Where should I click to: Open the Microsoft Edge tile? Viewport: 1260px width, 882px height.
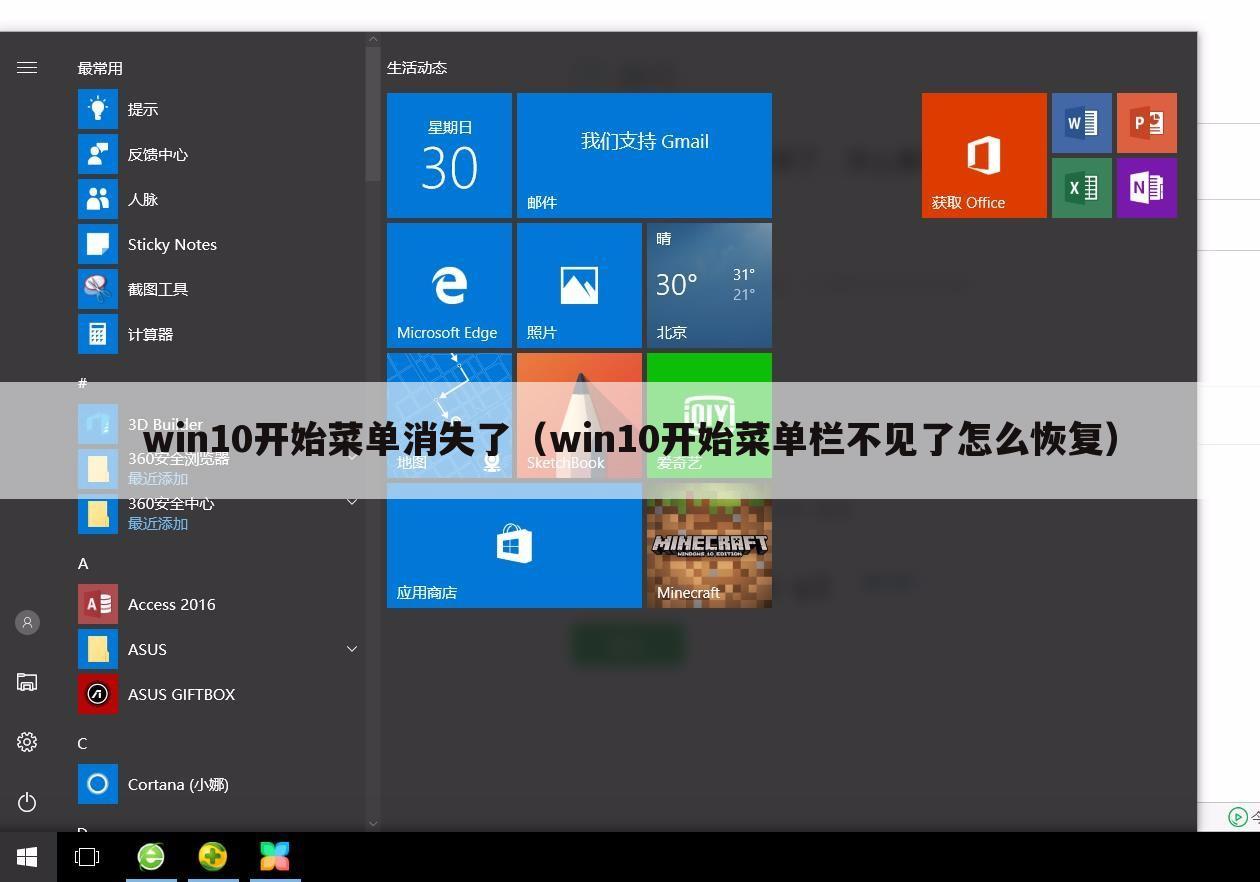tap(449, 285)
